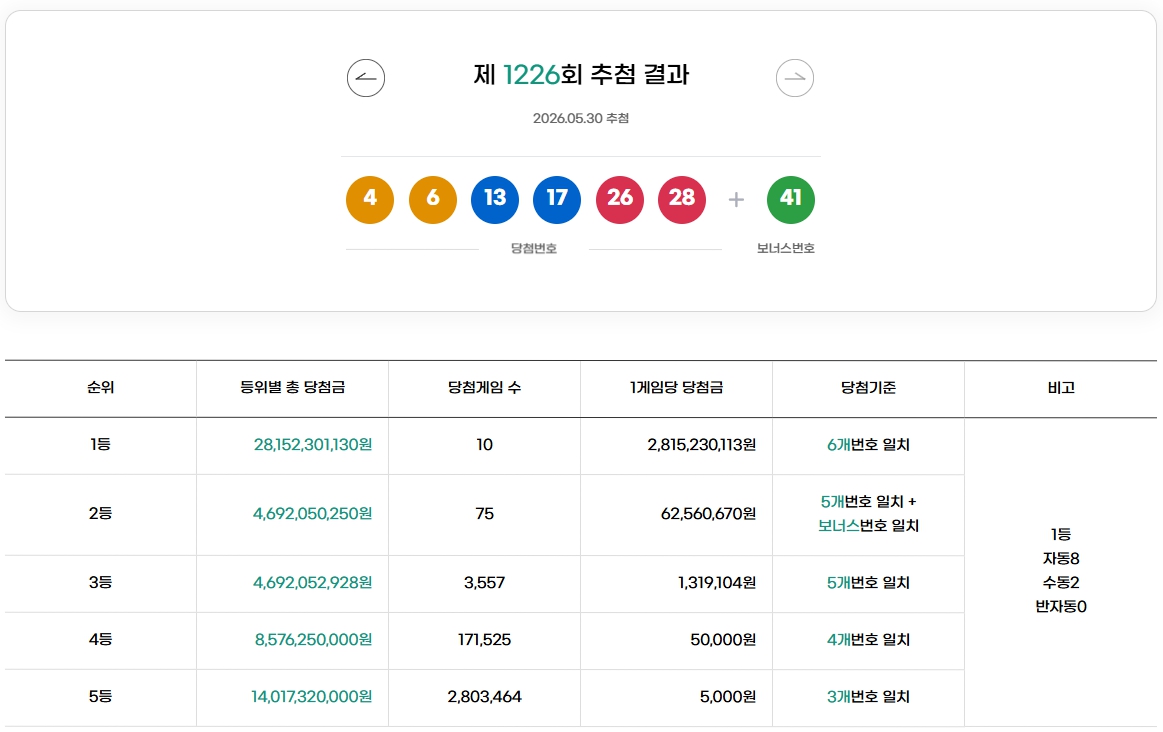The height and width of the screenshot is (732, 1163).
Task: Go to previous draw with left arrow
Action: pos(366,78)
